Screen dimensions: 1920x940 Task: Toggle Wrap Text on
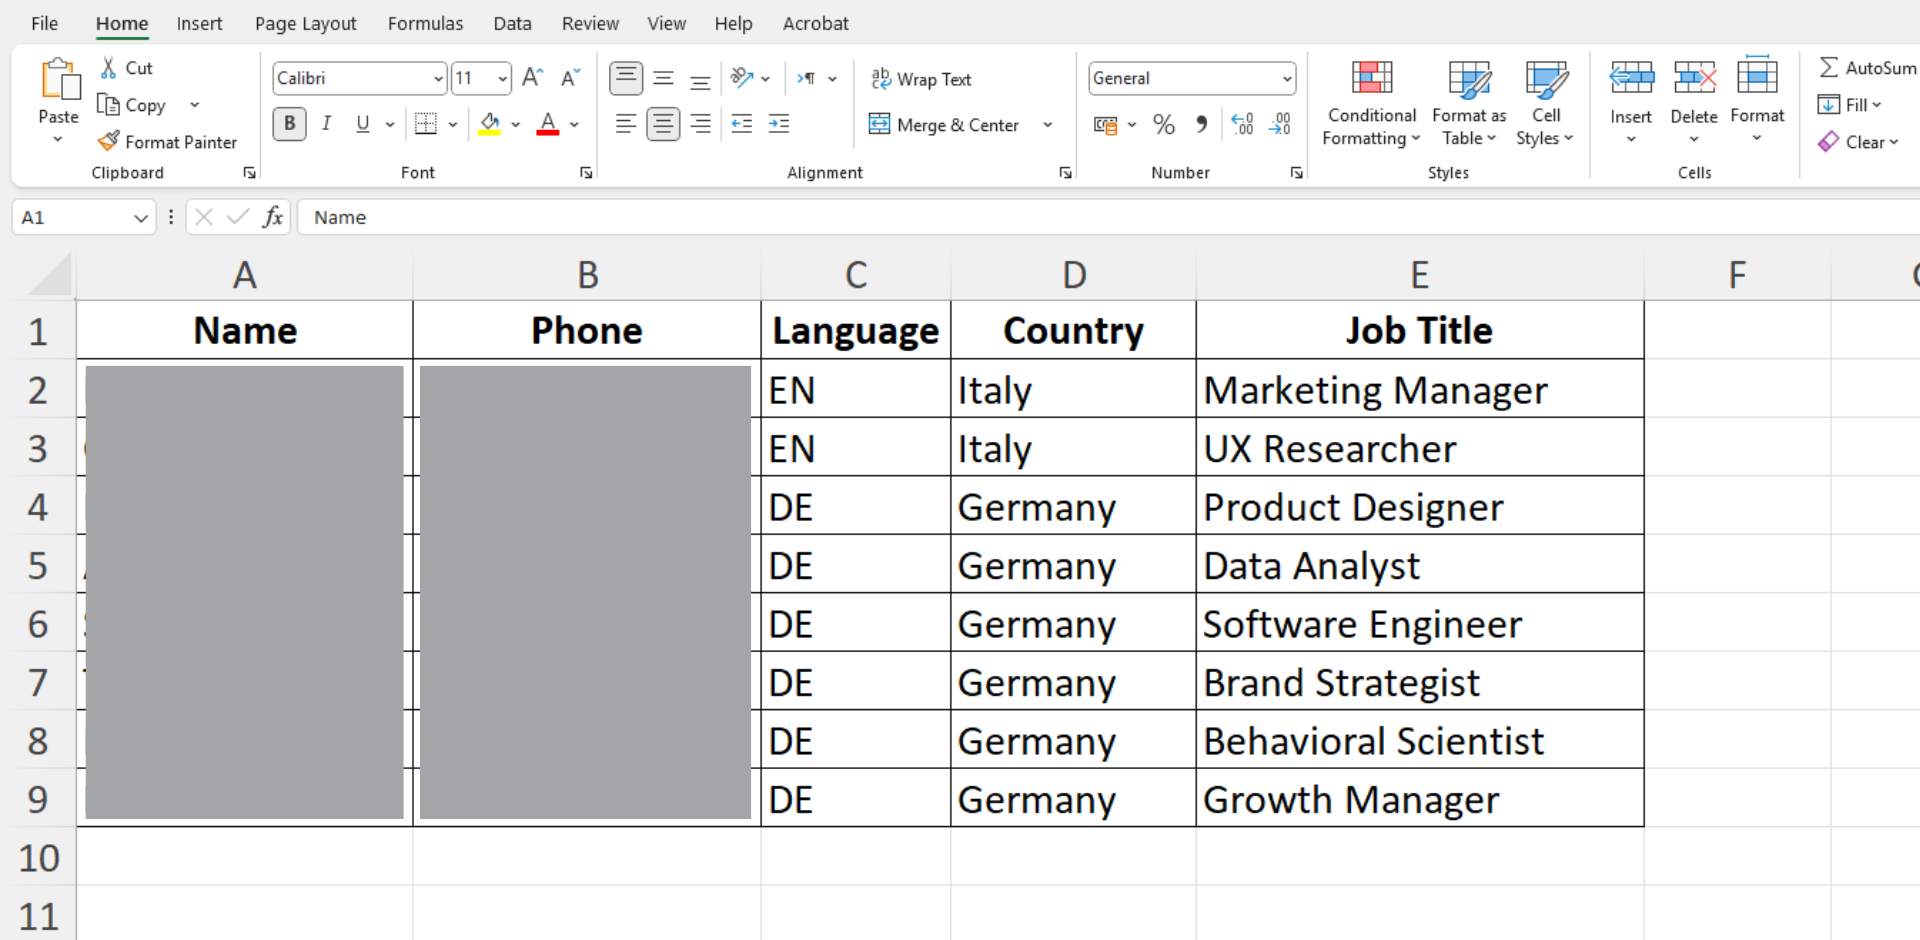[x=922, y=79]
